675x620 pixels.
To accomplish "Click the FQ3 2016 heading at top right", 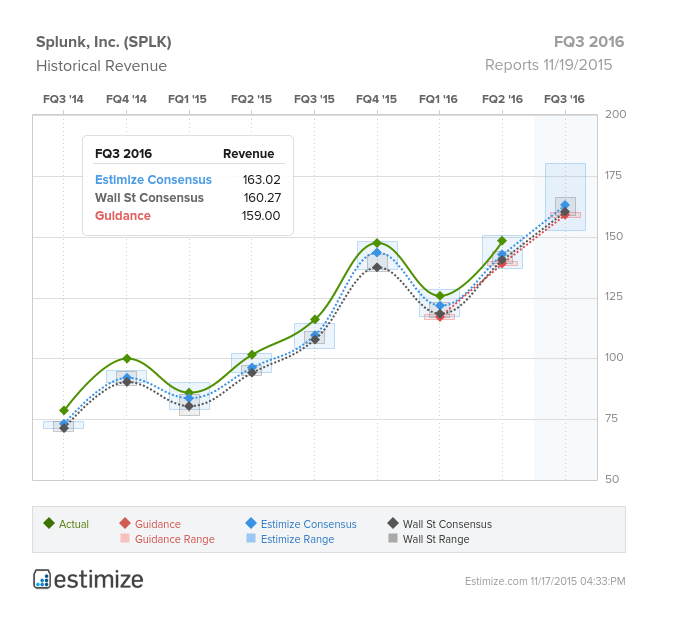I will [589, 42].
